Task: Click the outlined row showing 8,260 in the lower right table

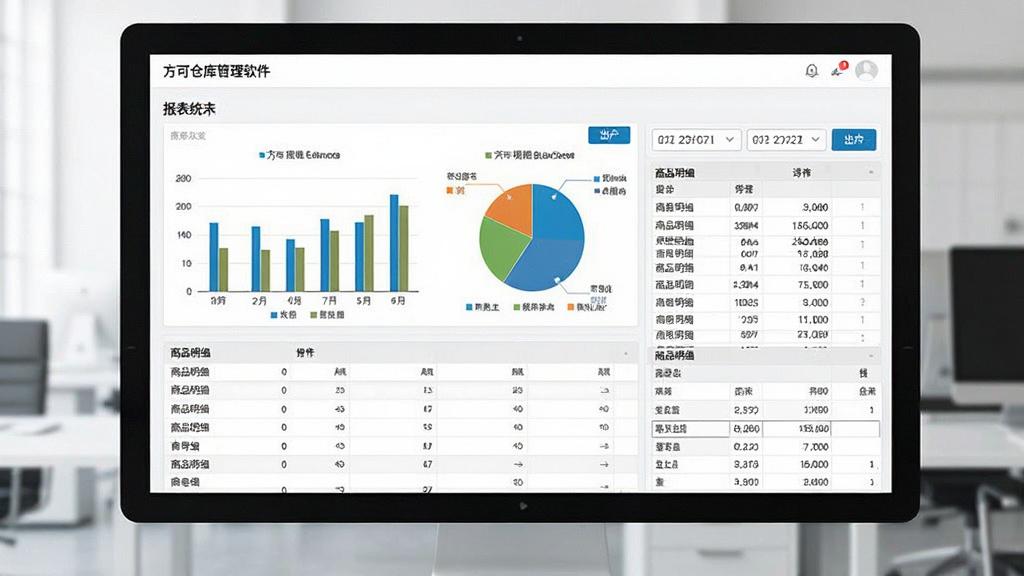Action: pos(765,429)
